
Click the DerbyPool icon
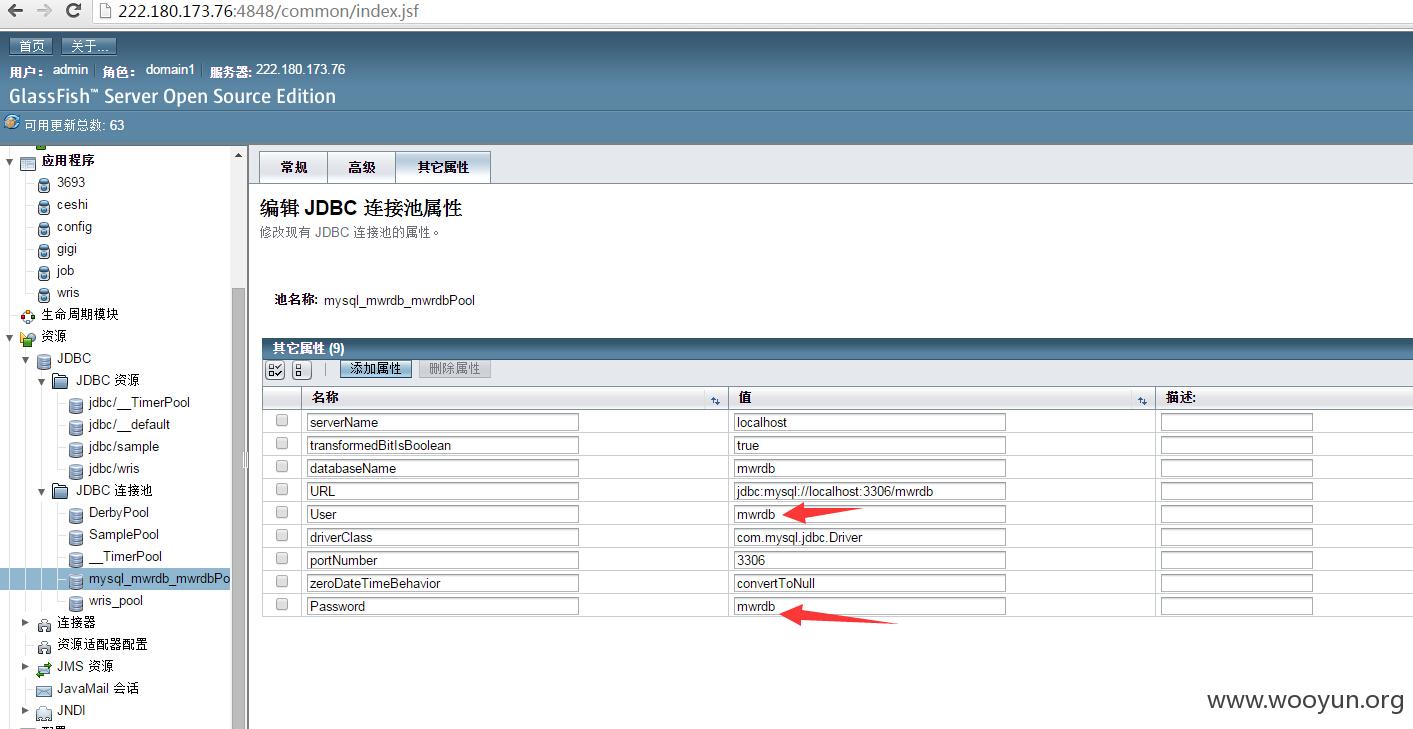point(76,514)
